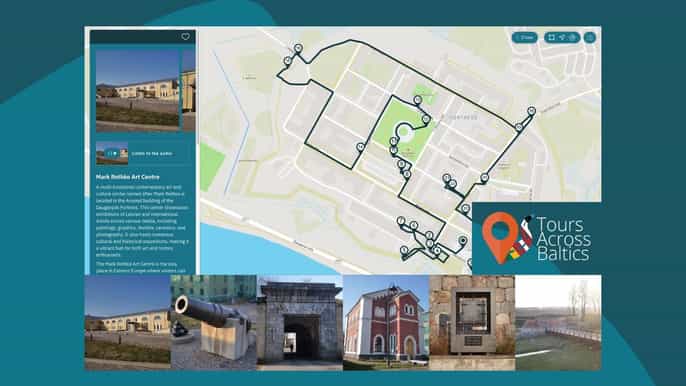The height and width of the screenshot is (386, 686).
Task: Toggle the heart favorite icon
Action: [186, 37]
